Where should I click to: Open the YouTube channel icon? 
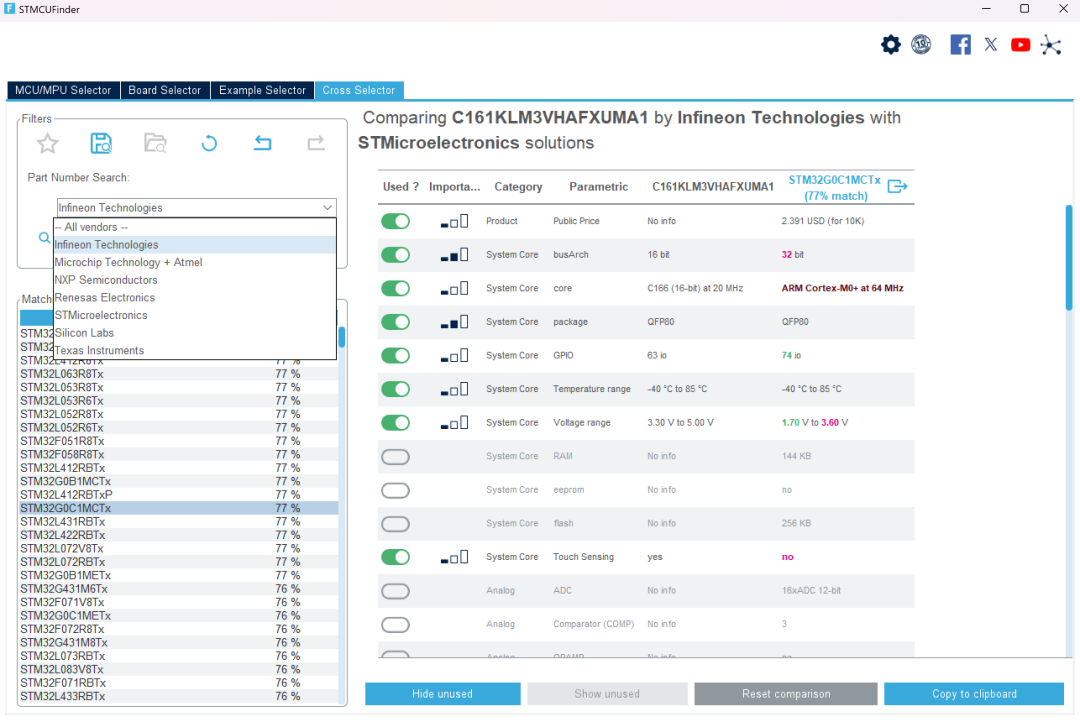click(1020, 45)
